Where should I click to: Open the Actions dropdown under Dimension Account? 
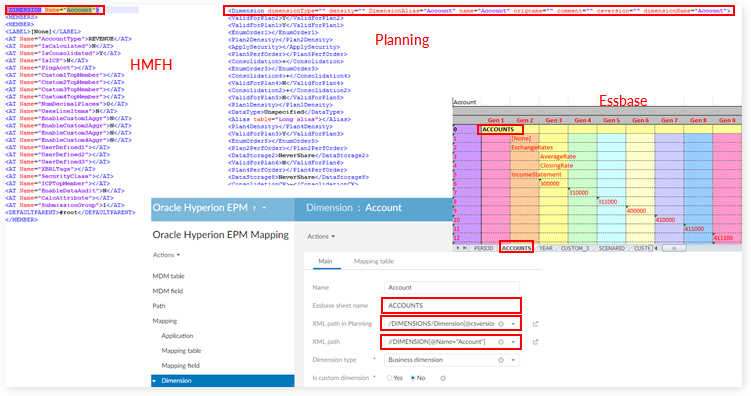(x=321, y=237)
